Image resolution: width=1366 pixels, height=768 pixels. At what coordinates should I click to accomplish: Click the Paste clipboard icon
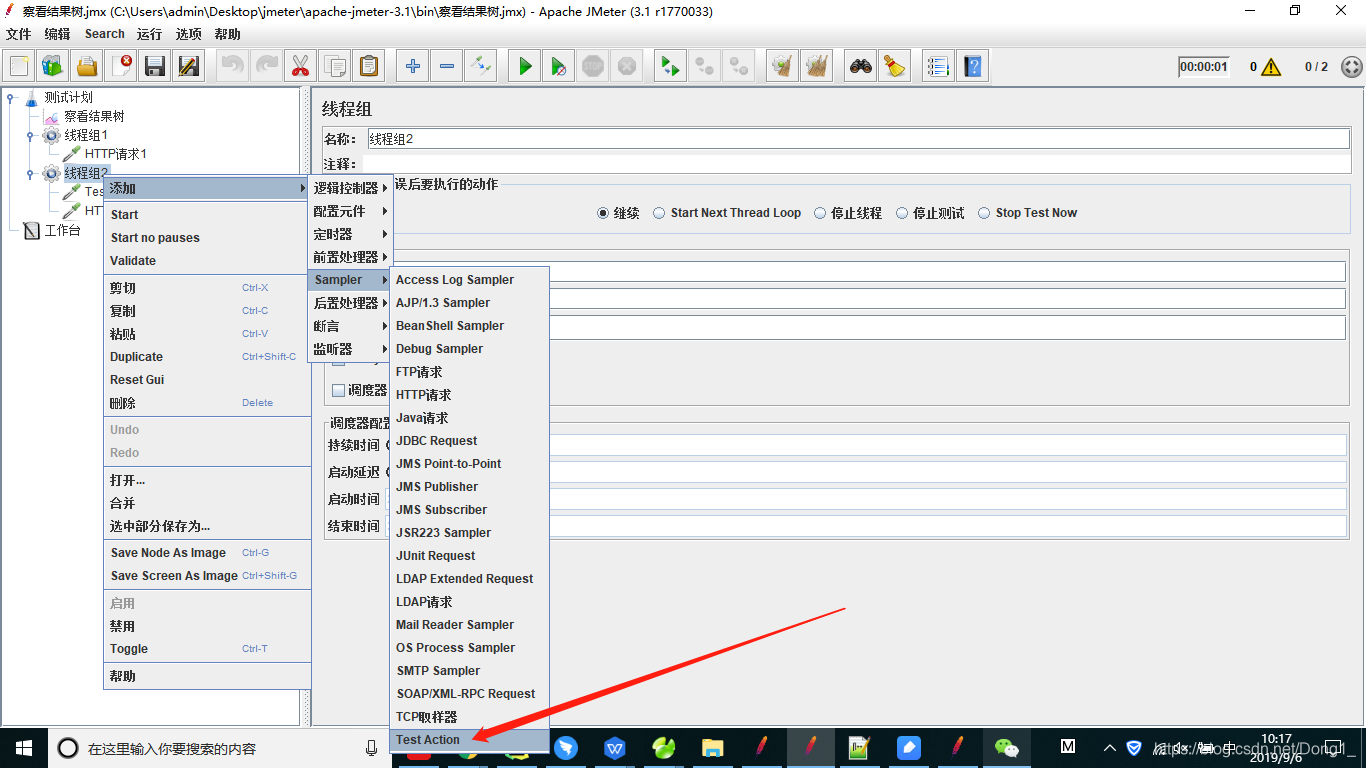pos(369,66)
